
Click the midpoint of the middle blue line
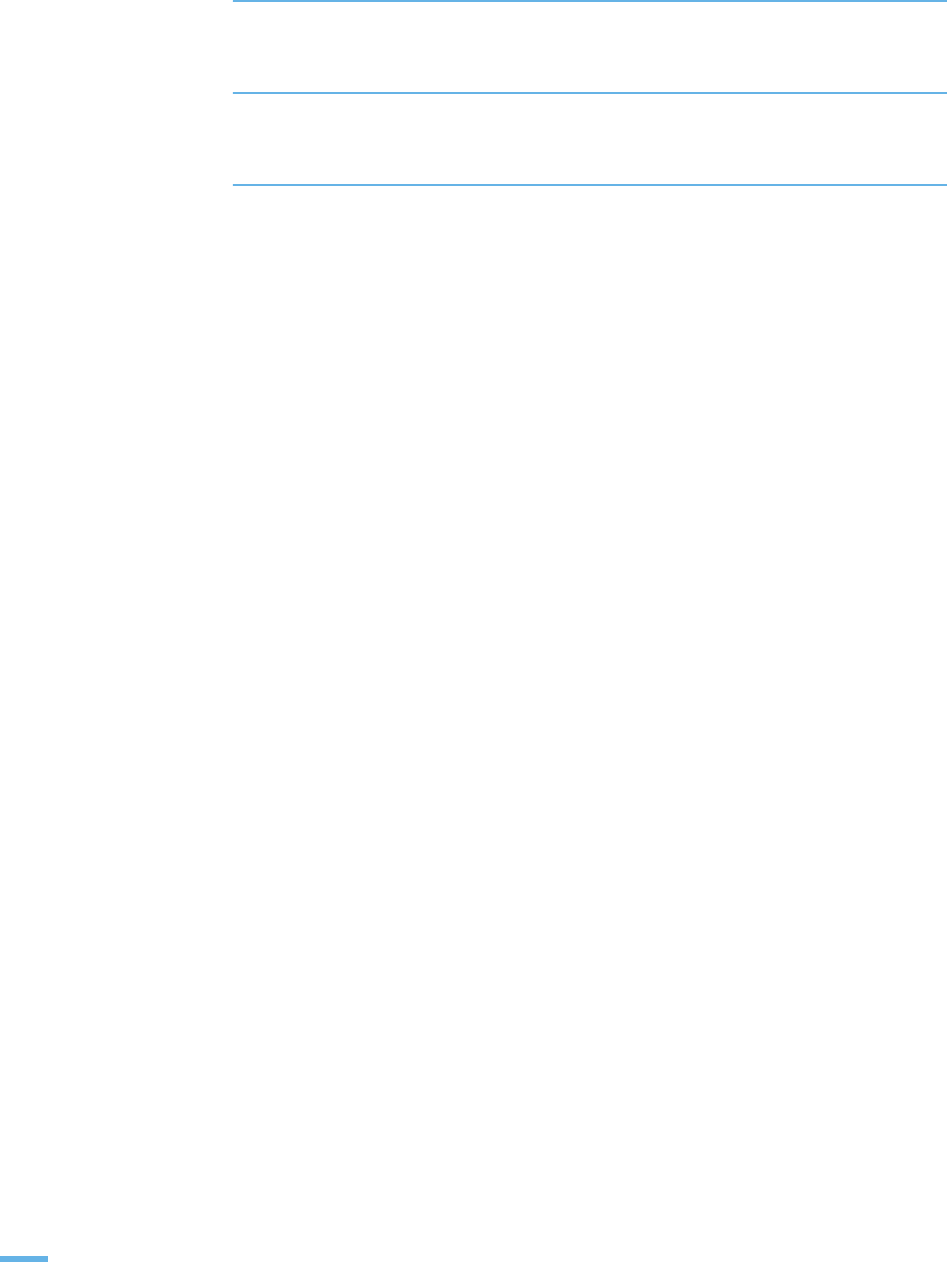point(589,93)
